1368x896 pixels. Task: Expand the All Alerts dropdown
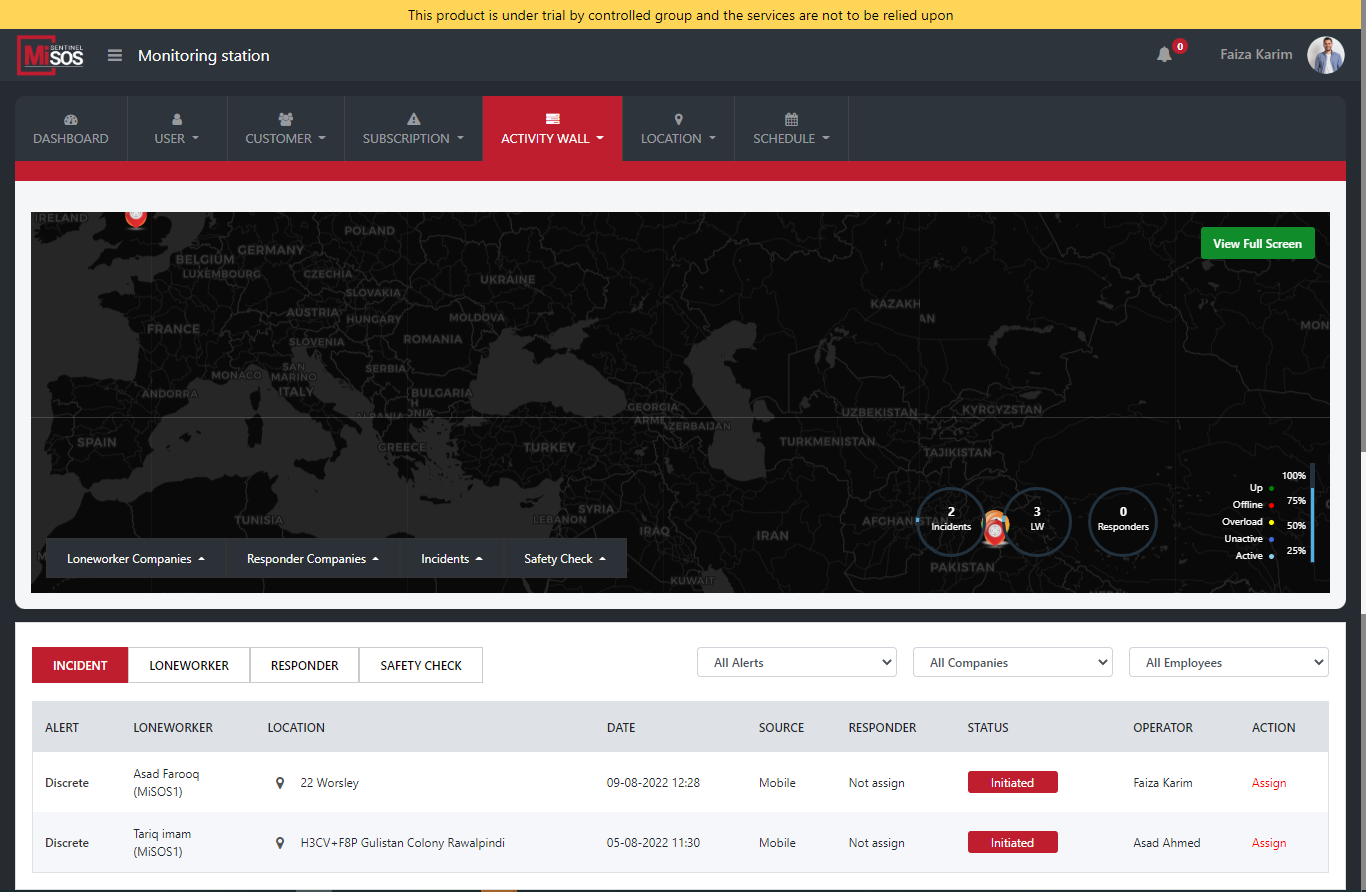(796, 662)
